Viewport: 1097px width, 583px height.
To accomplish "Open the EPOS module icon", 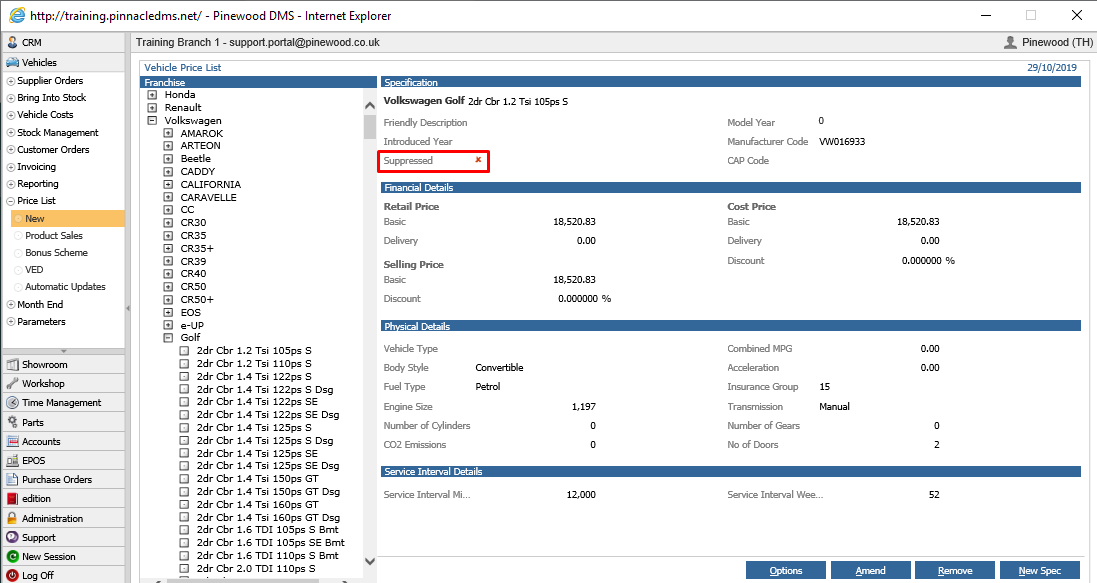I will (12, 461).
